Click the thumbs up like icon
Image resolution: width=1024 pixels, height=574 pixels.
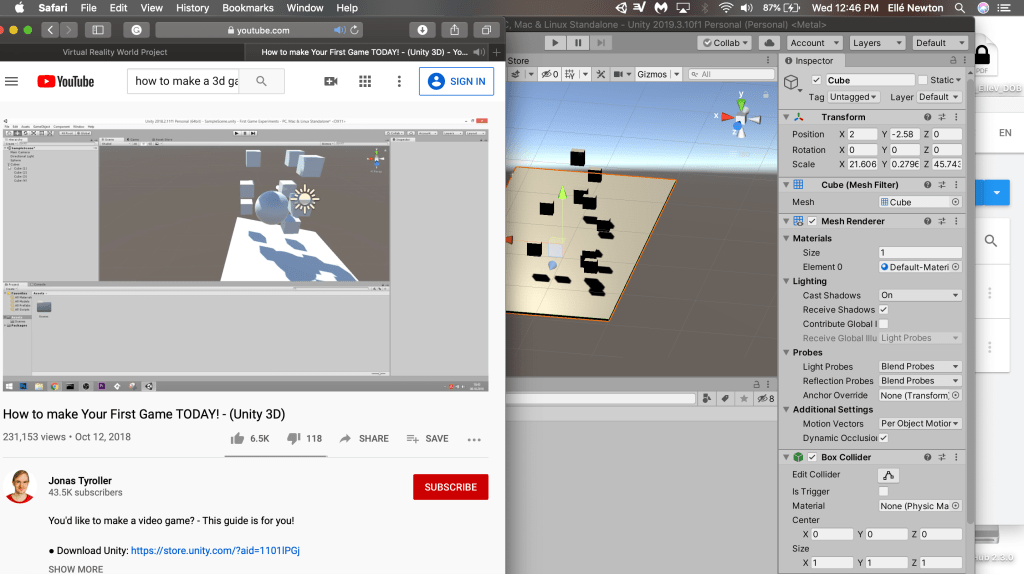coord(237,438)
